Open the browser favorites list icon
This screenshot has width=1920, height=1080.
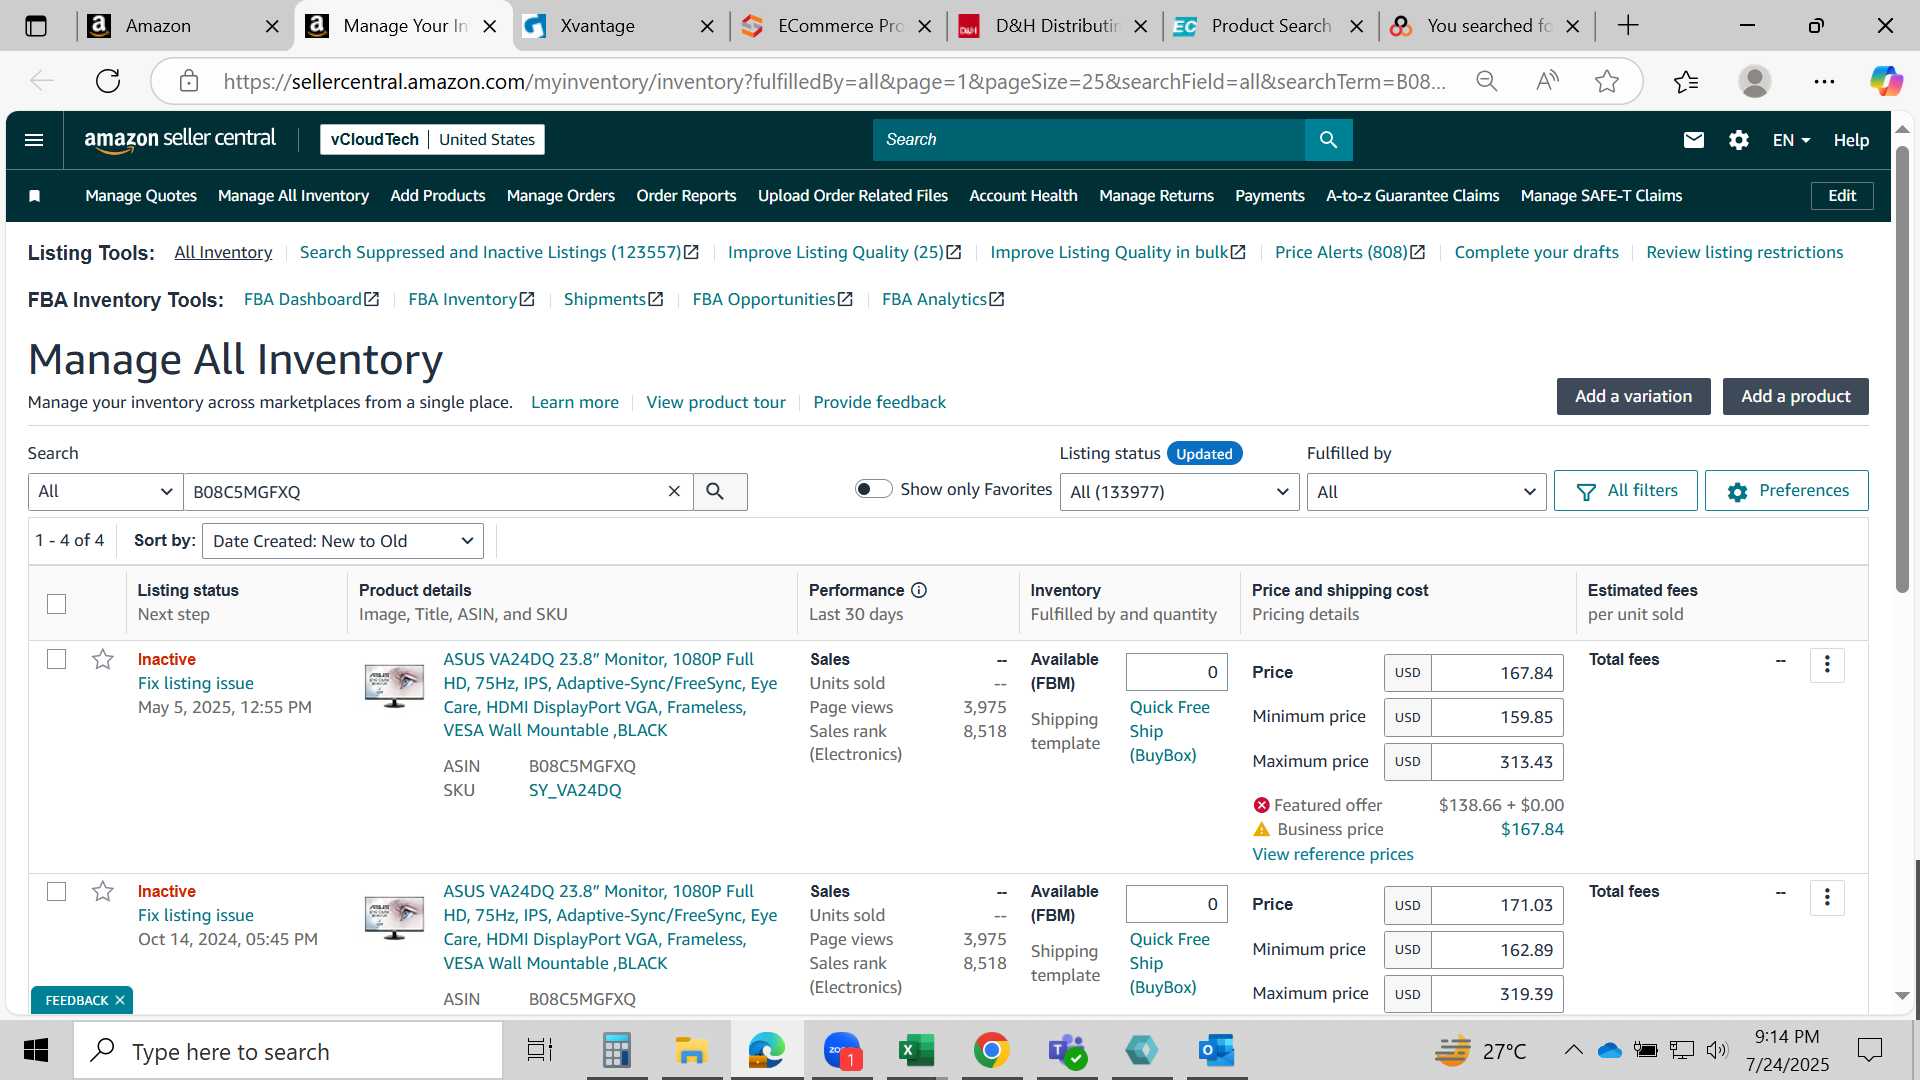1686,81
